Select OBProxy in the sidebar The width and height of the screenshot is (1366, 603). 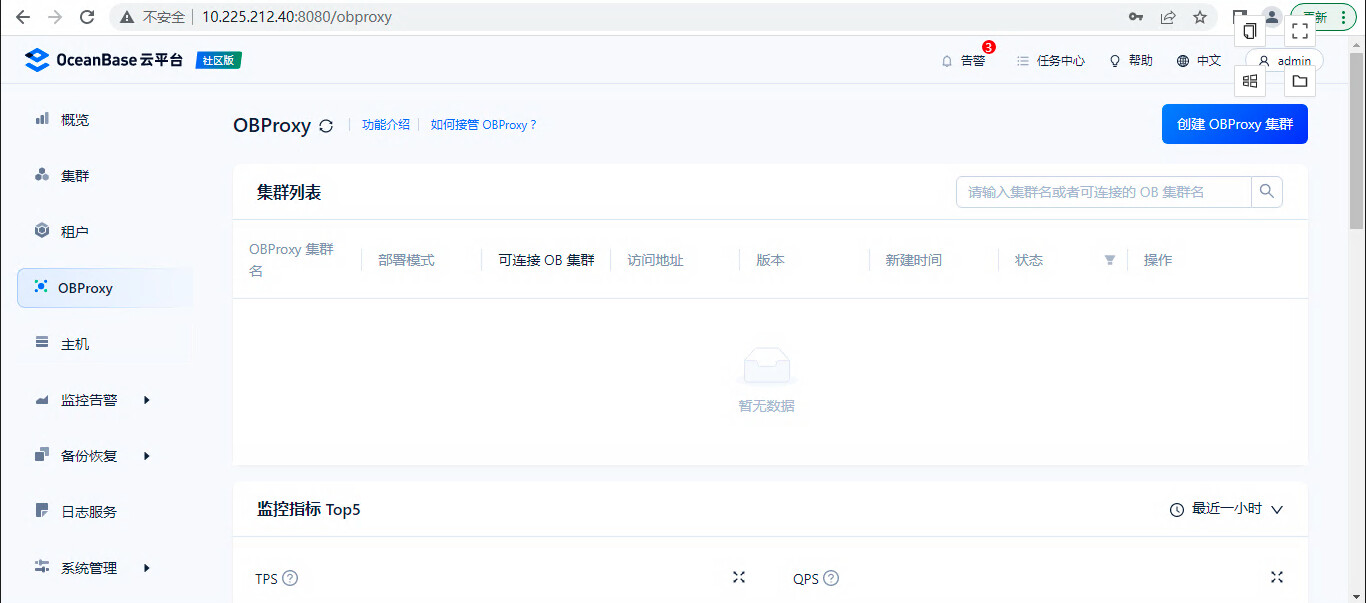coord(105,288)
